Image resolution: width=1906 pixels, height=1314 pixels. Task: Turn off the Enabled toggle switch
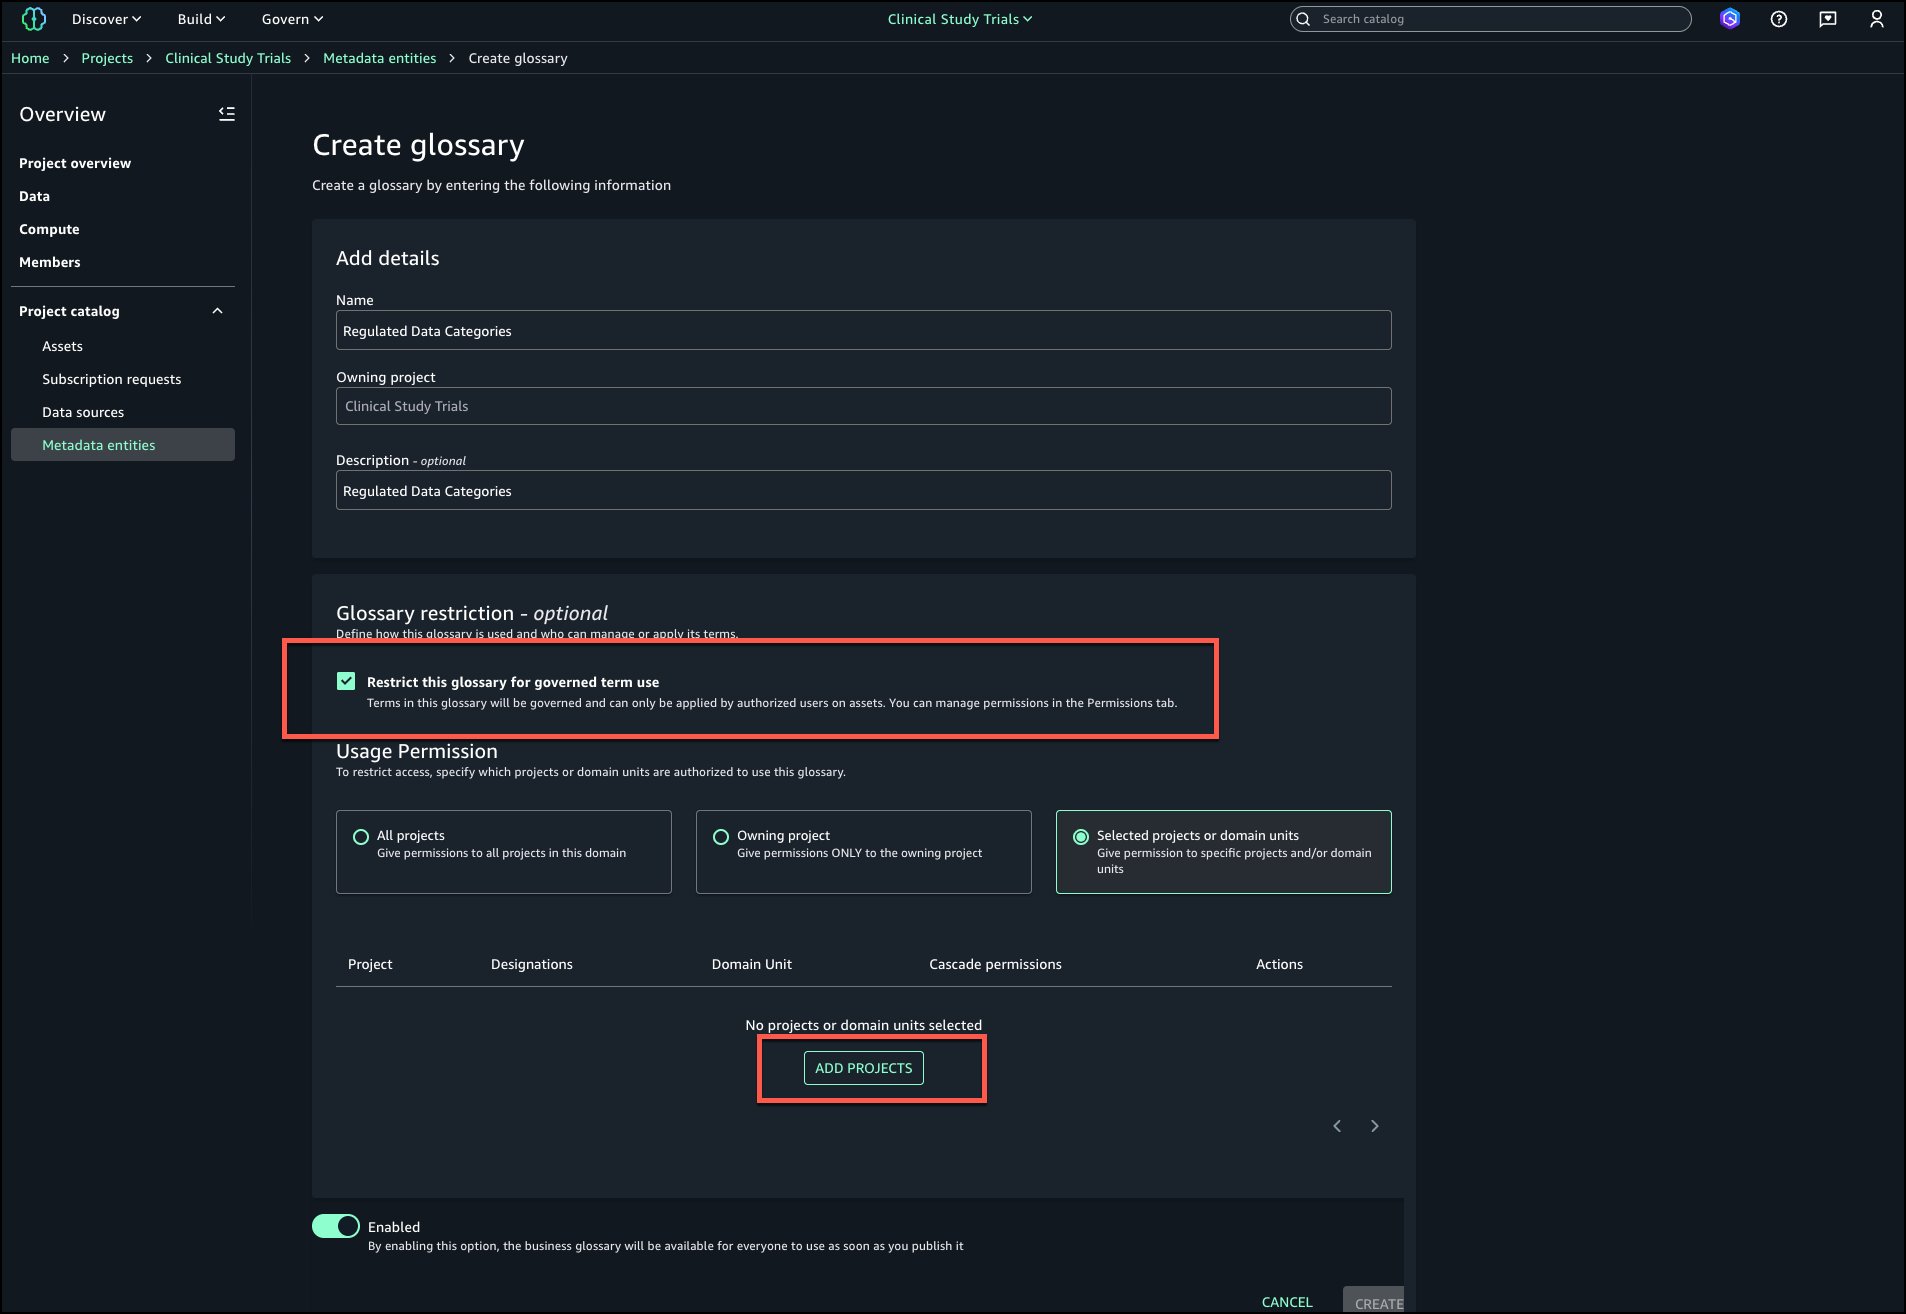(336, 1226)
